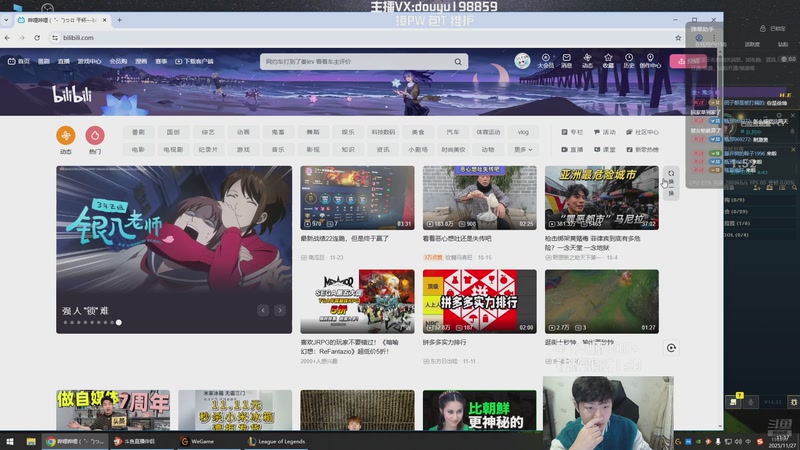This screenshot has width=800, height=450.
Task: Open 亚洲最危险城市 video thumbnail
Action: pyautogui.click(x=602, y=197)
